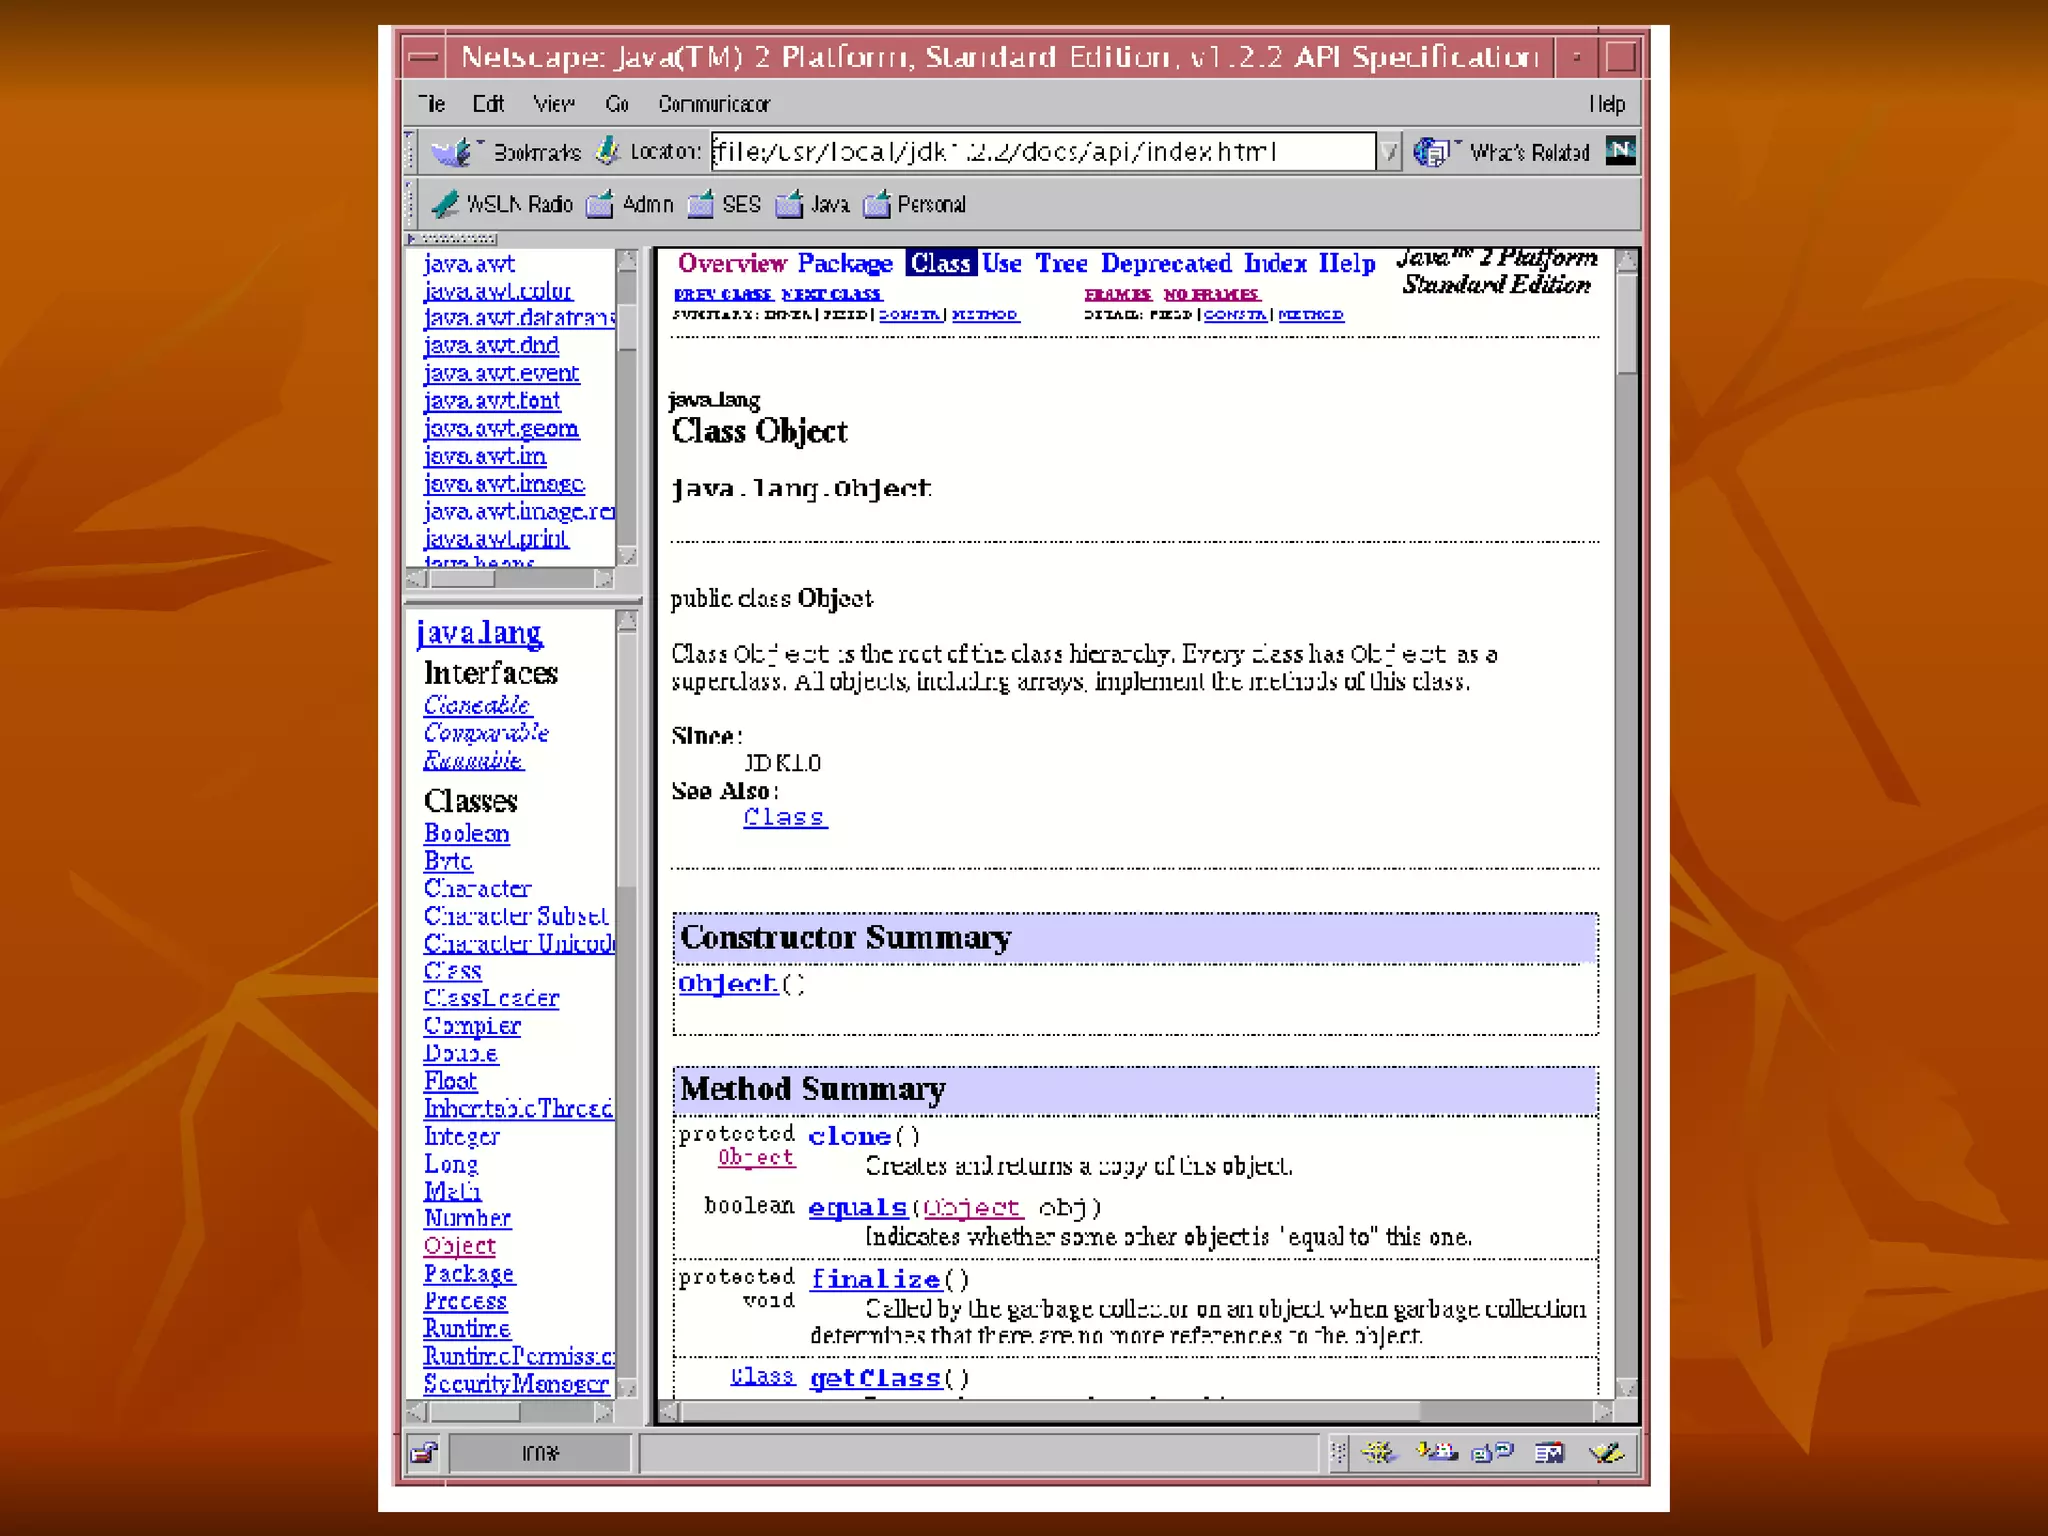Open the Newsgroups icon in the component bar
Image resolution: width=2048 pixels, height=1536 pixels.
(x=1492, y=1453)
